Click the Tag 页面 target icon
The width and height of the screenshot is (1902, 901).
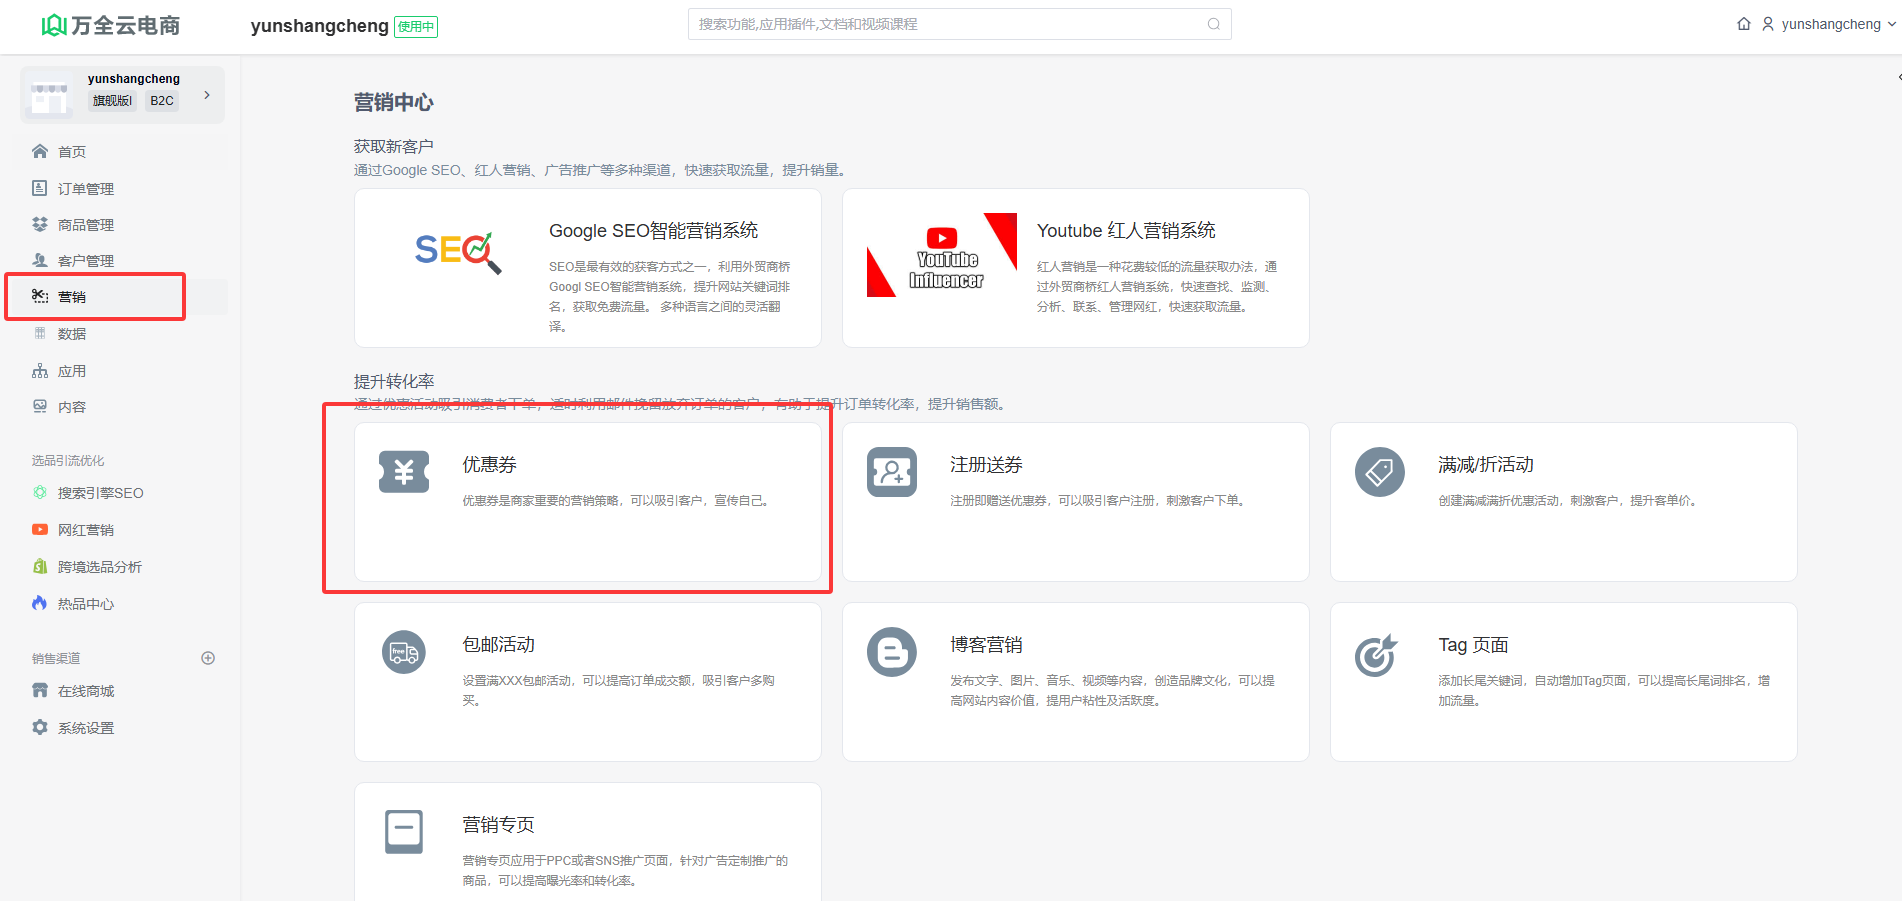pos(1376,655)
